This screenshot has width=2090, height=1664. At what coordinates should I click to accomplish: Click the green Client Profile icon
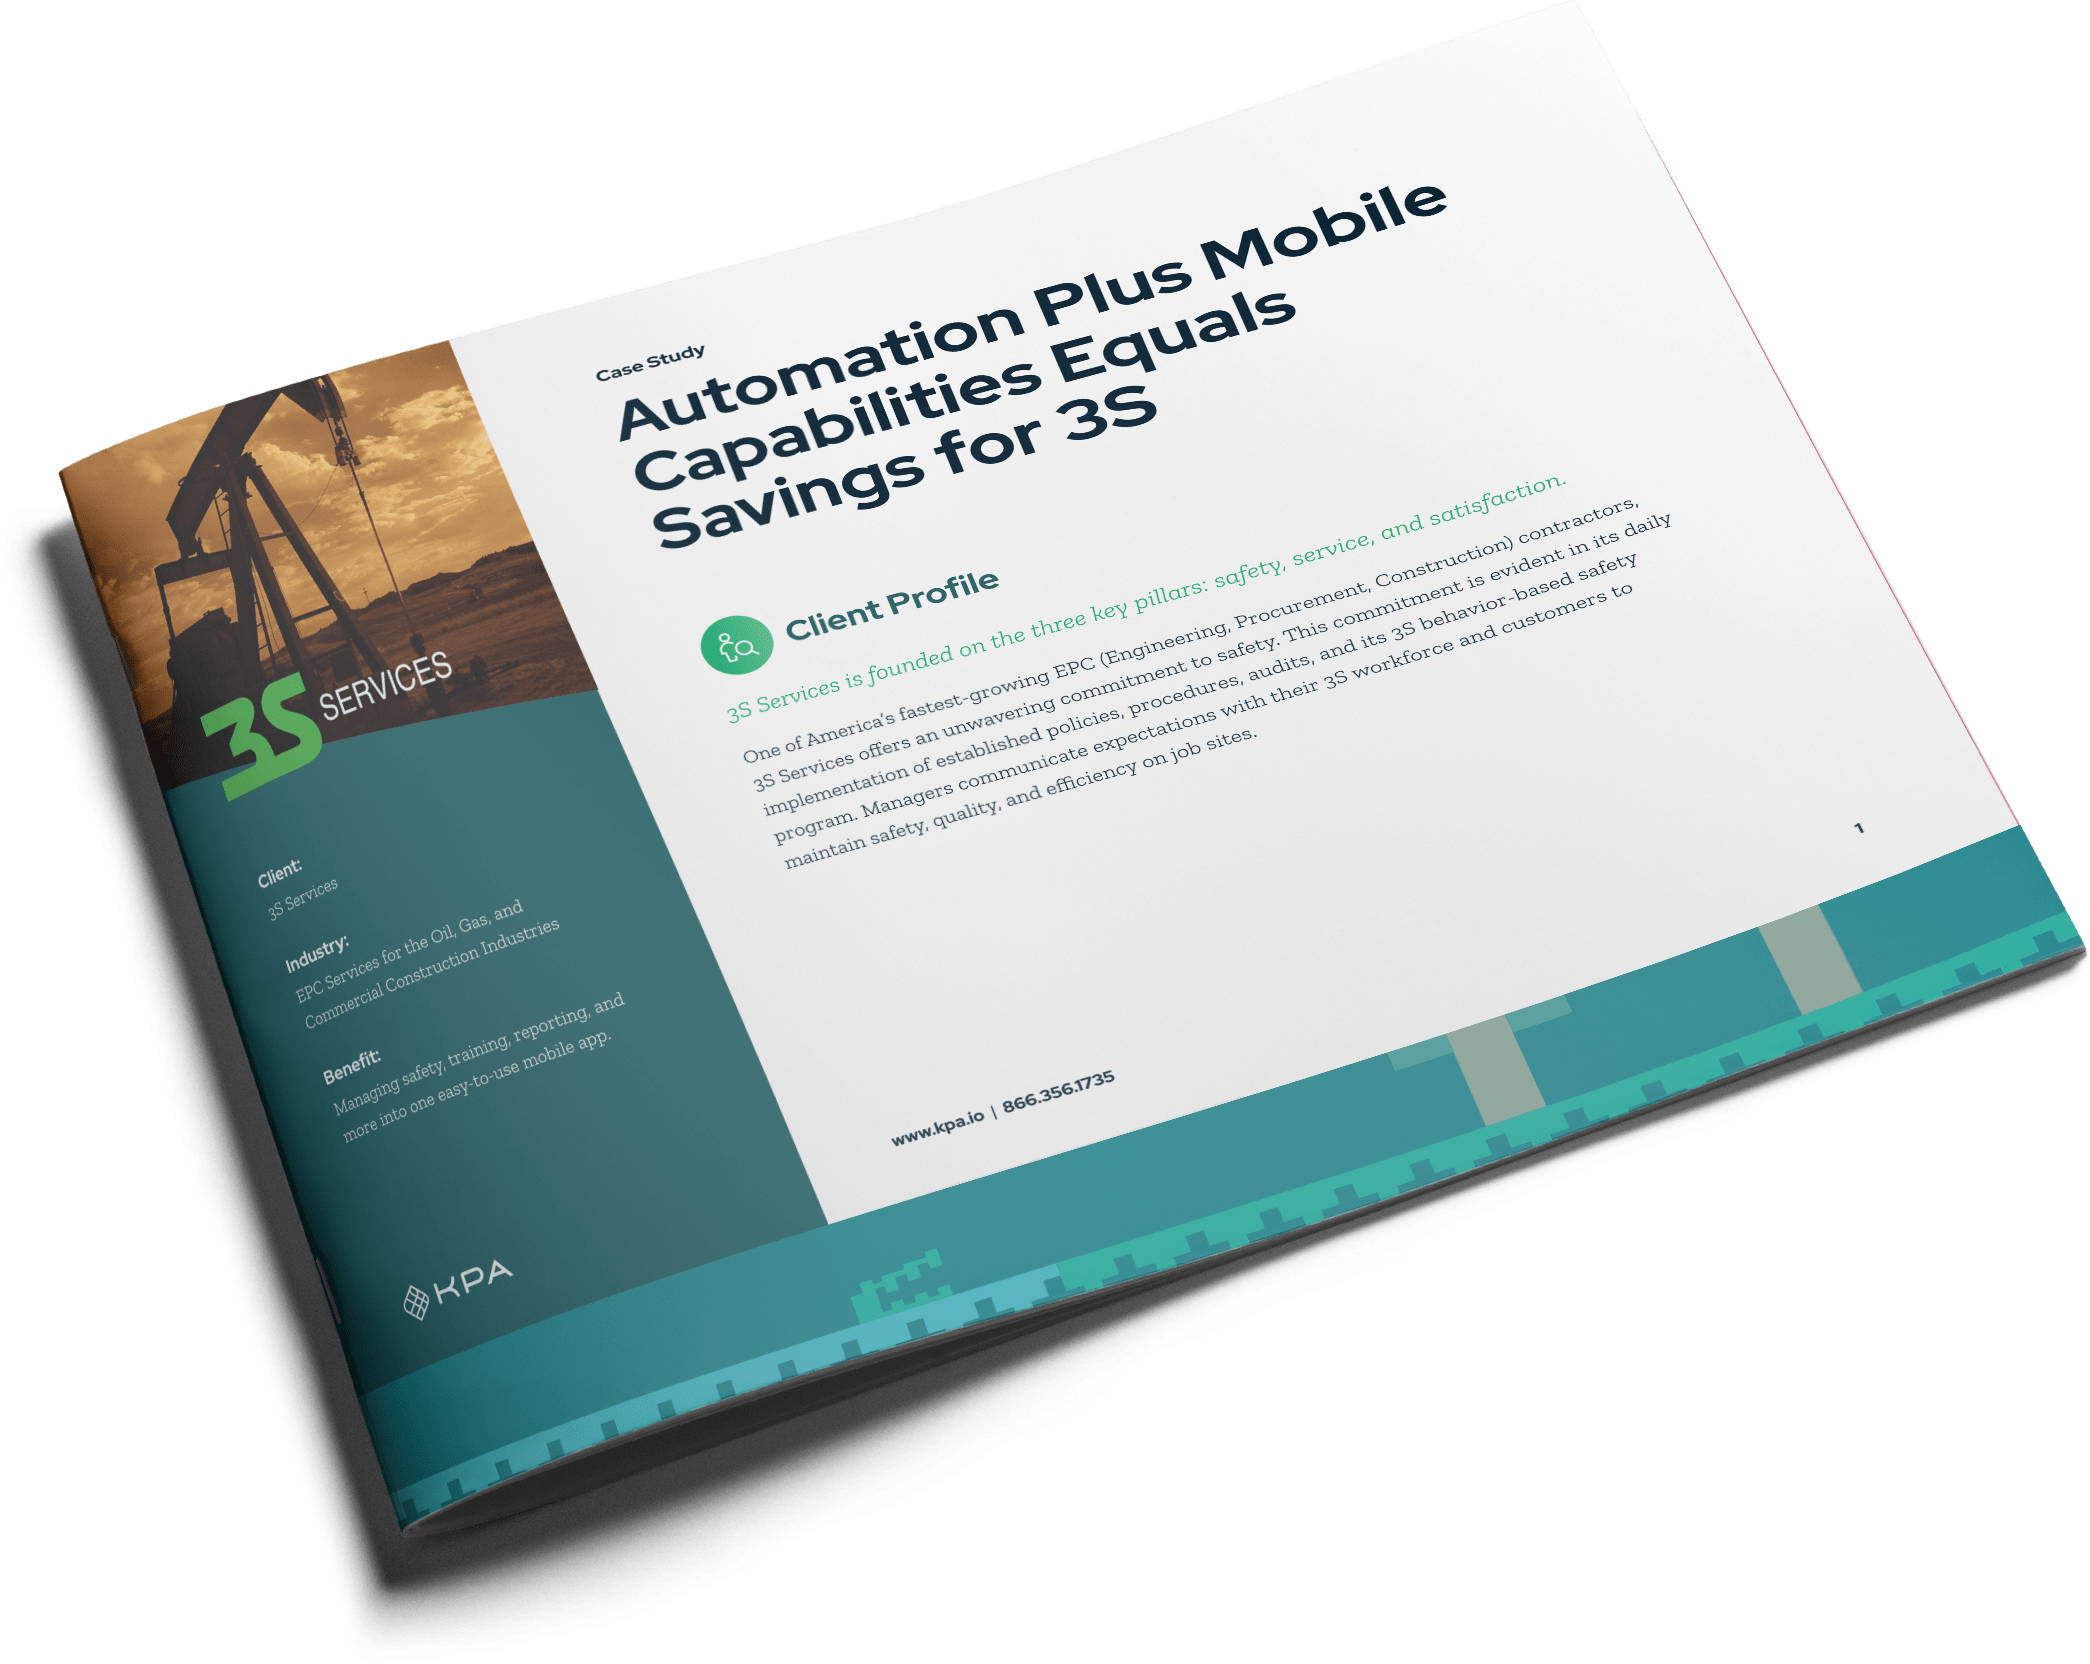(x=736, y=645)
